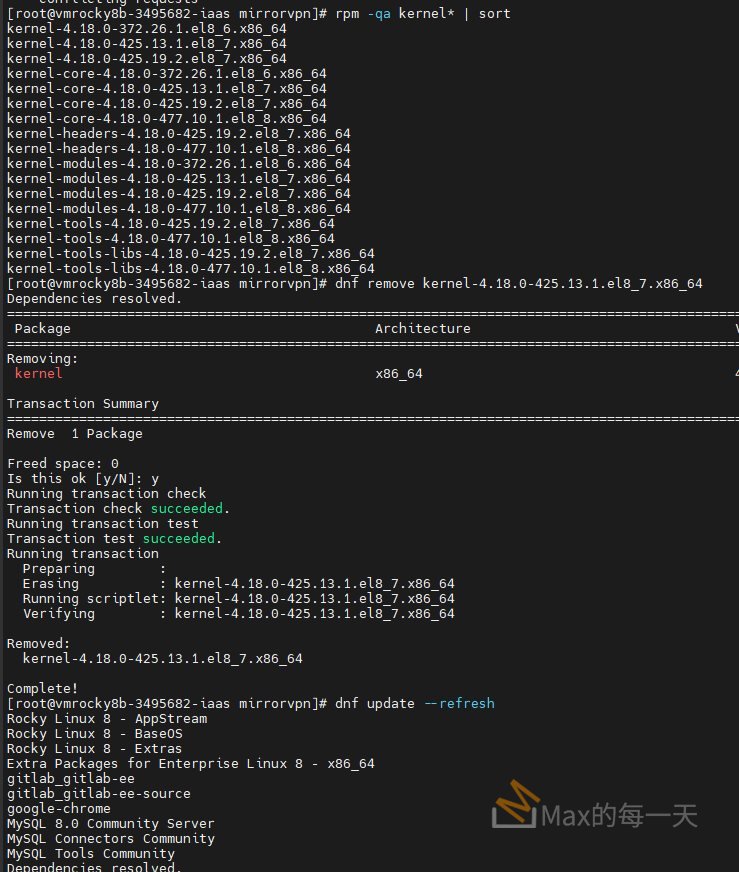Click the 'Transaction Summary' heading
Viewport: 739px width, 872px height.
tap(82, 404)
